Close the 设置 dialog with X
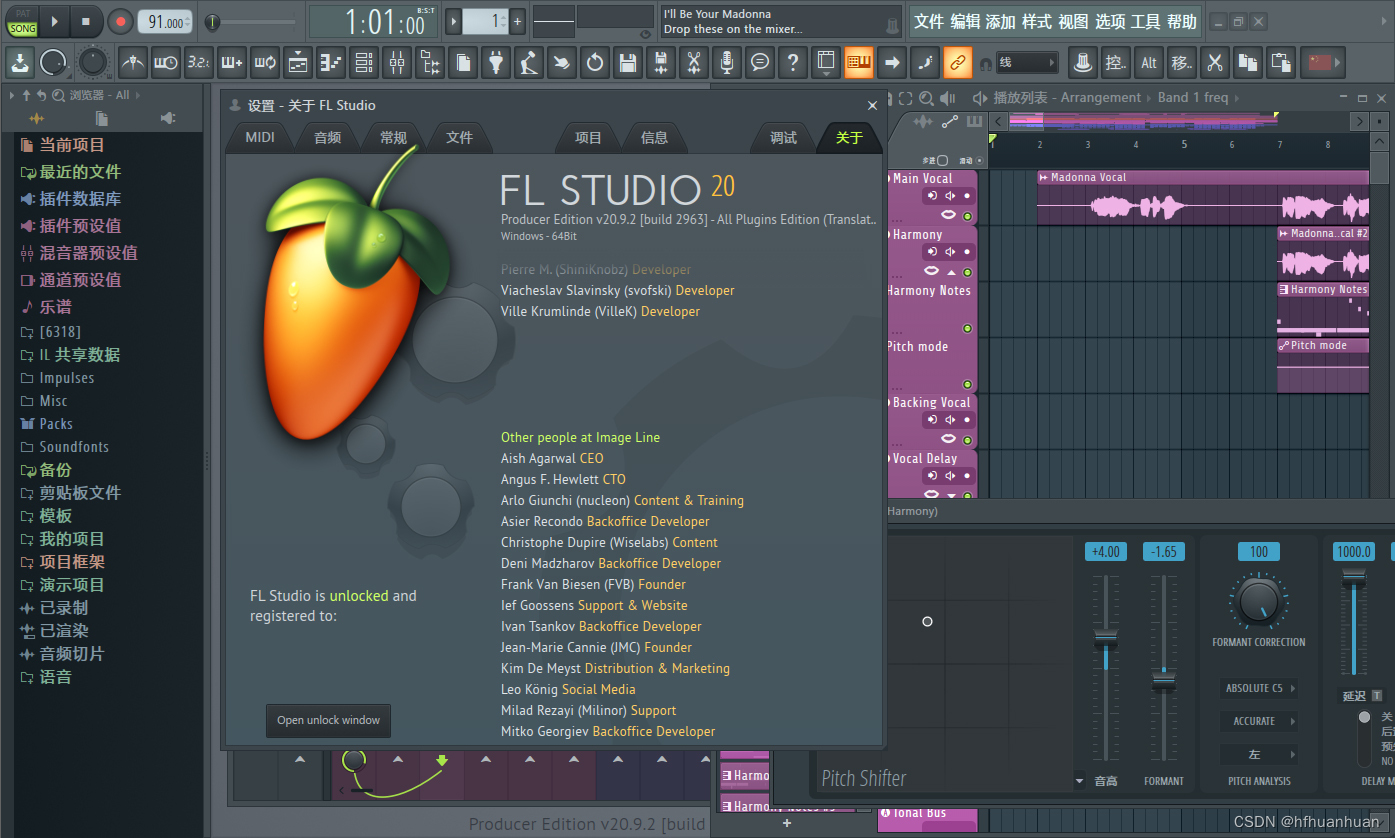This screenshot has height=838, width=1395. pyautogui.click(x=872, y=105)
